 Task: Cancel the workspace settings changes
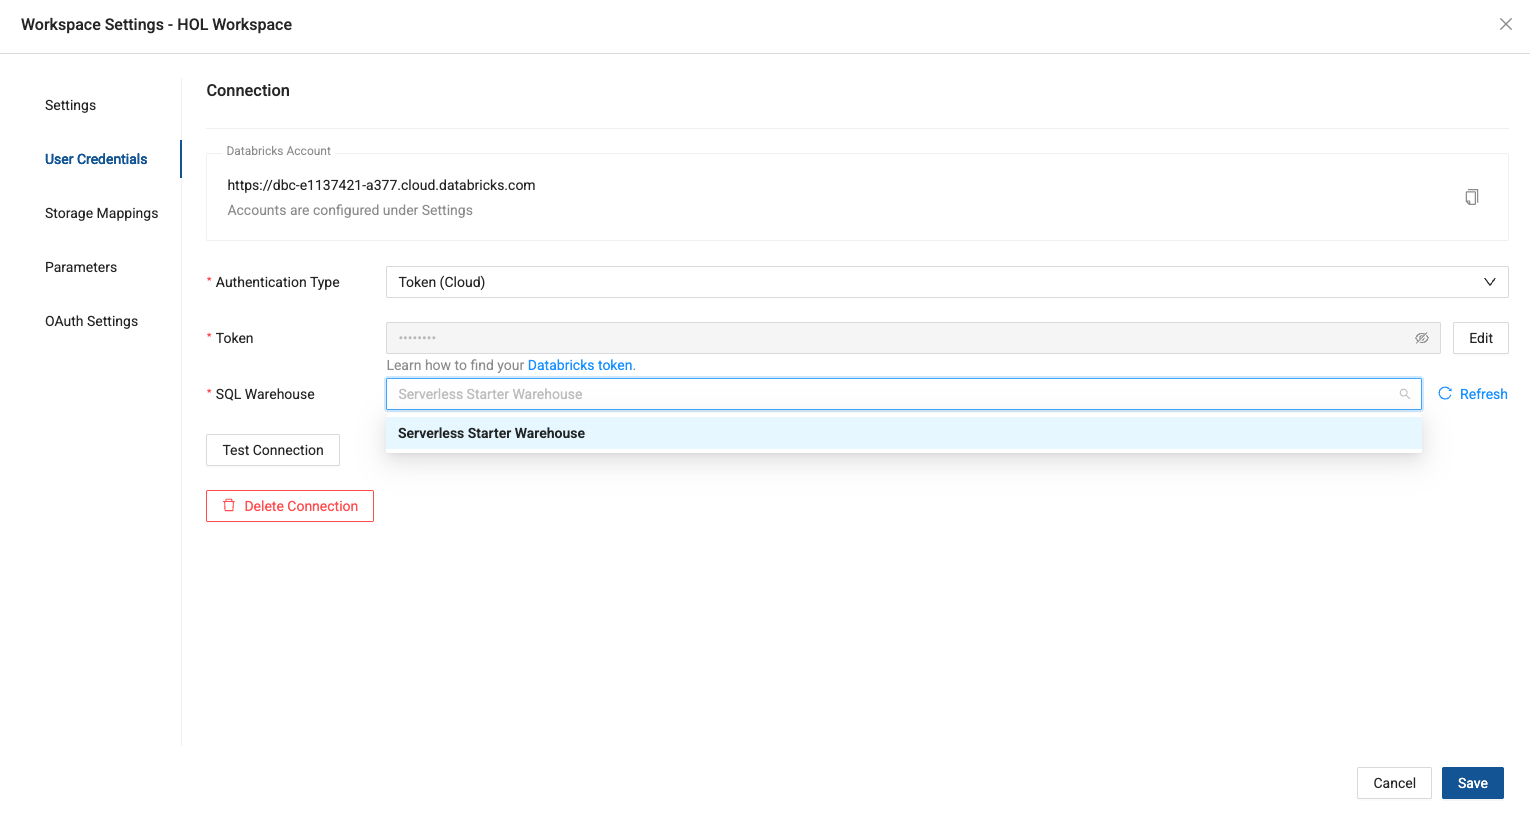coord(1394,783)
